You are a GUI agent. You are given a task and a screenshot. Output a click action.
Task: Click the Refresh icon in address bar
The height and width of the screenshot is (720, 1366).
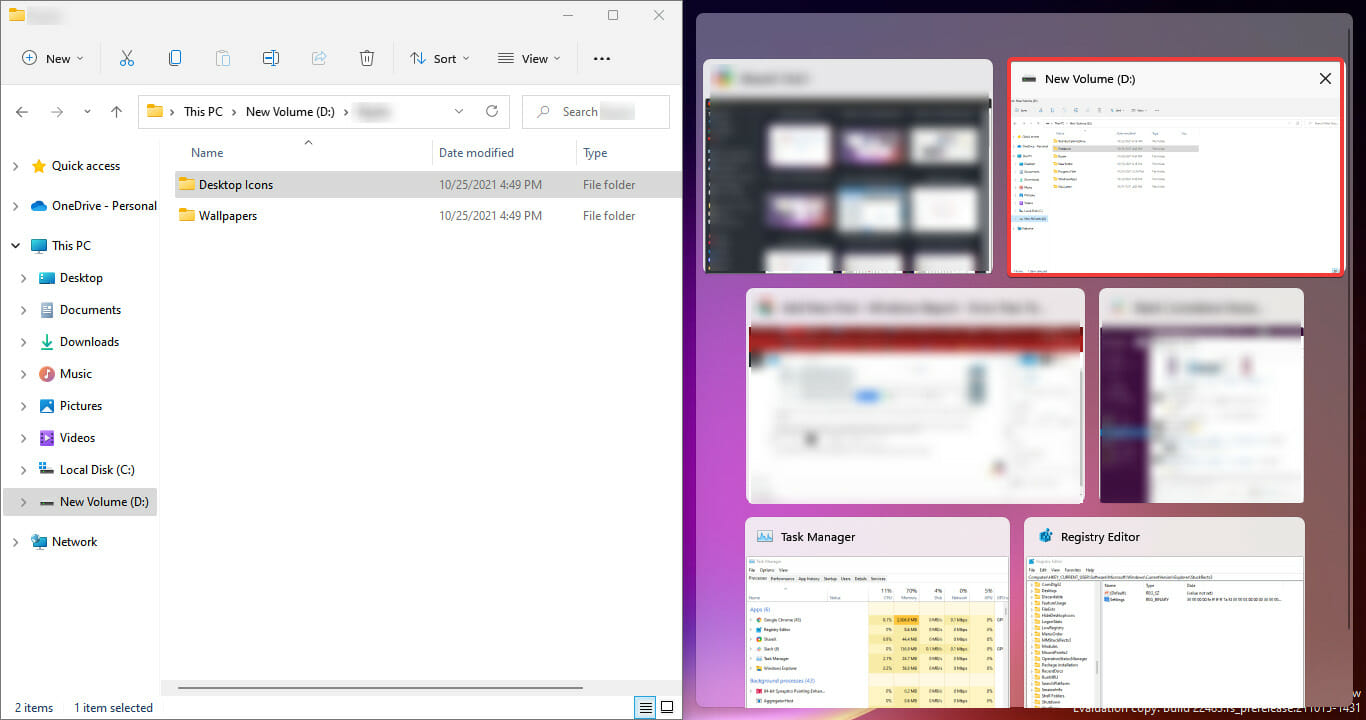pyautogui.click(x=491, y=112)
